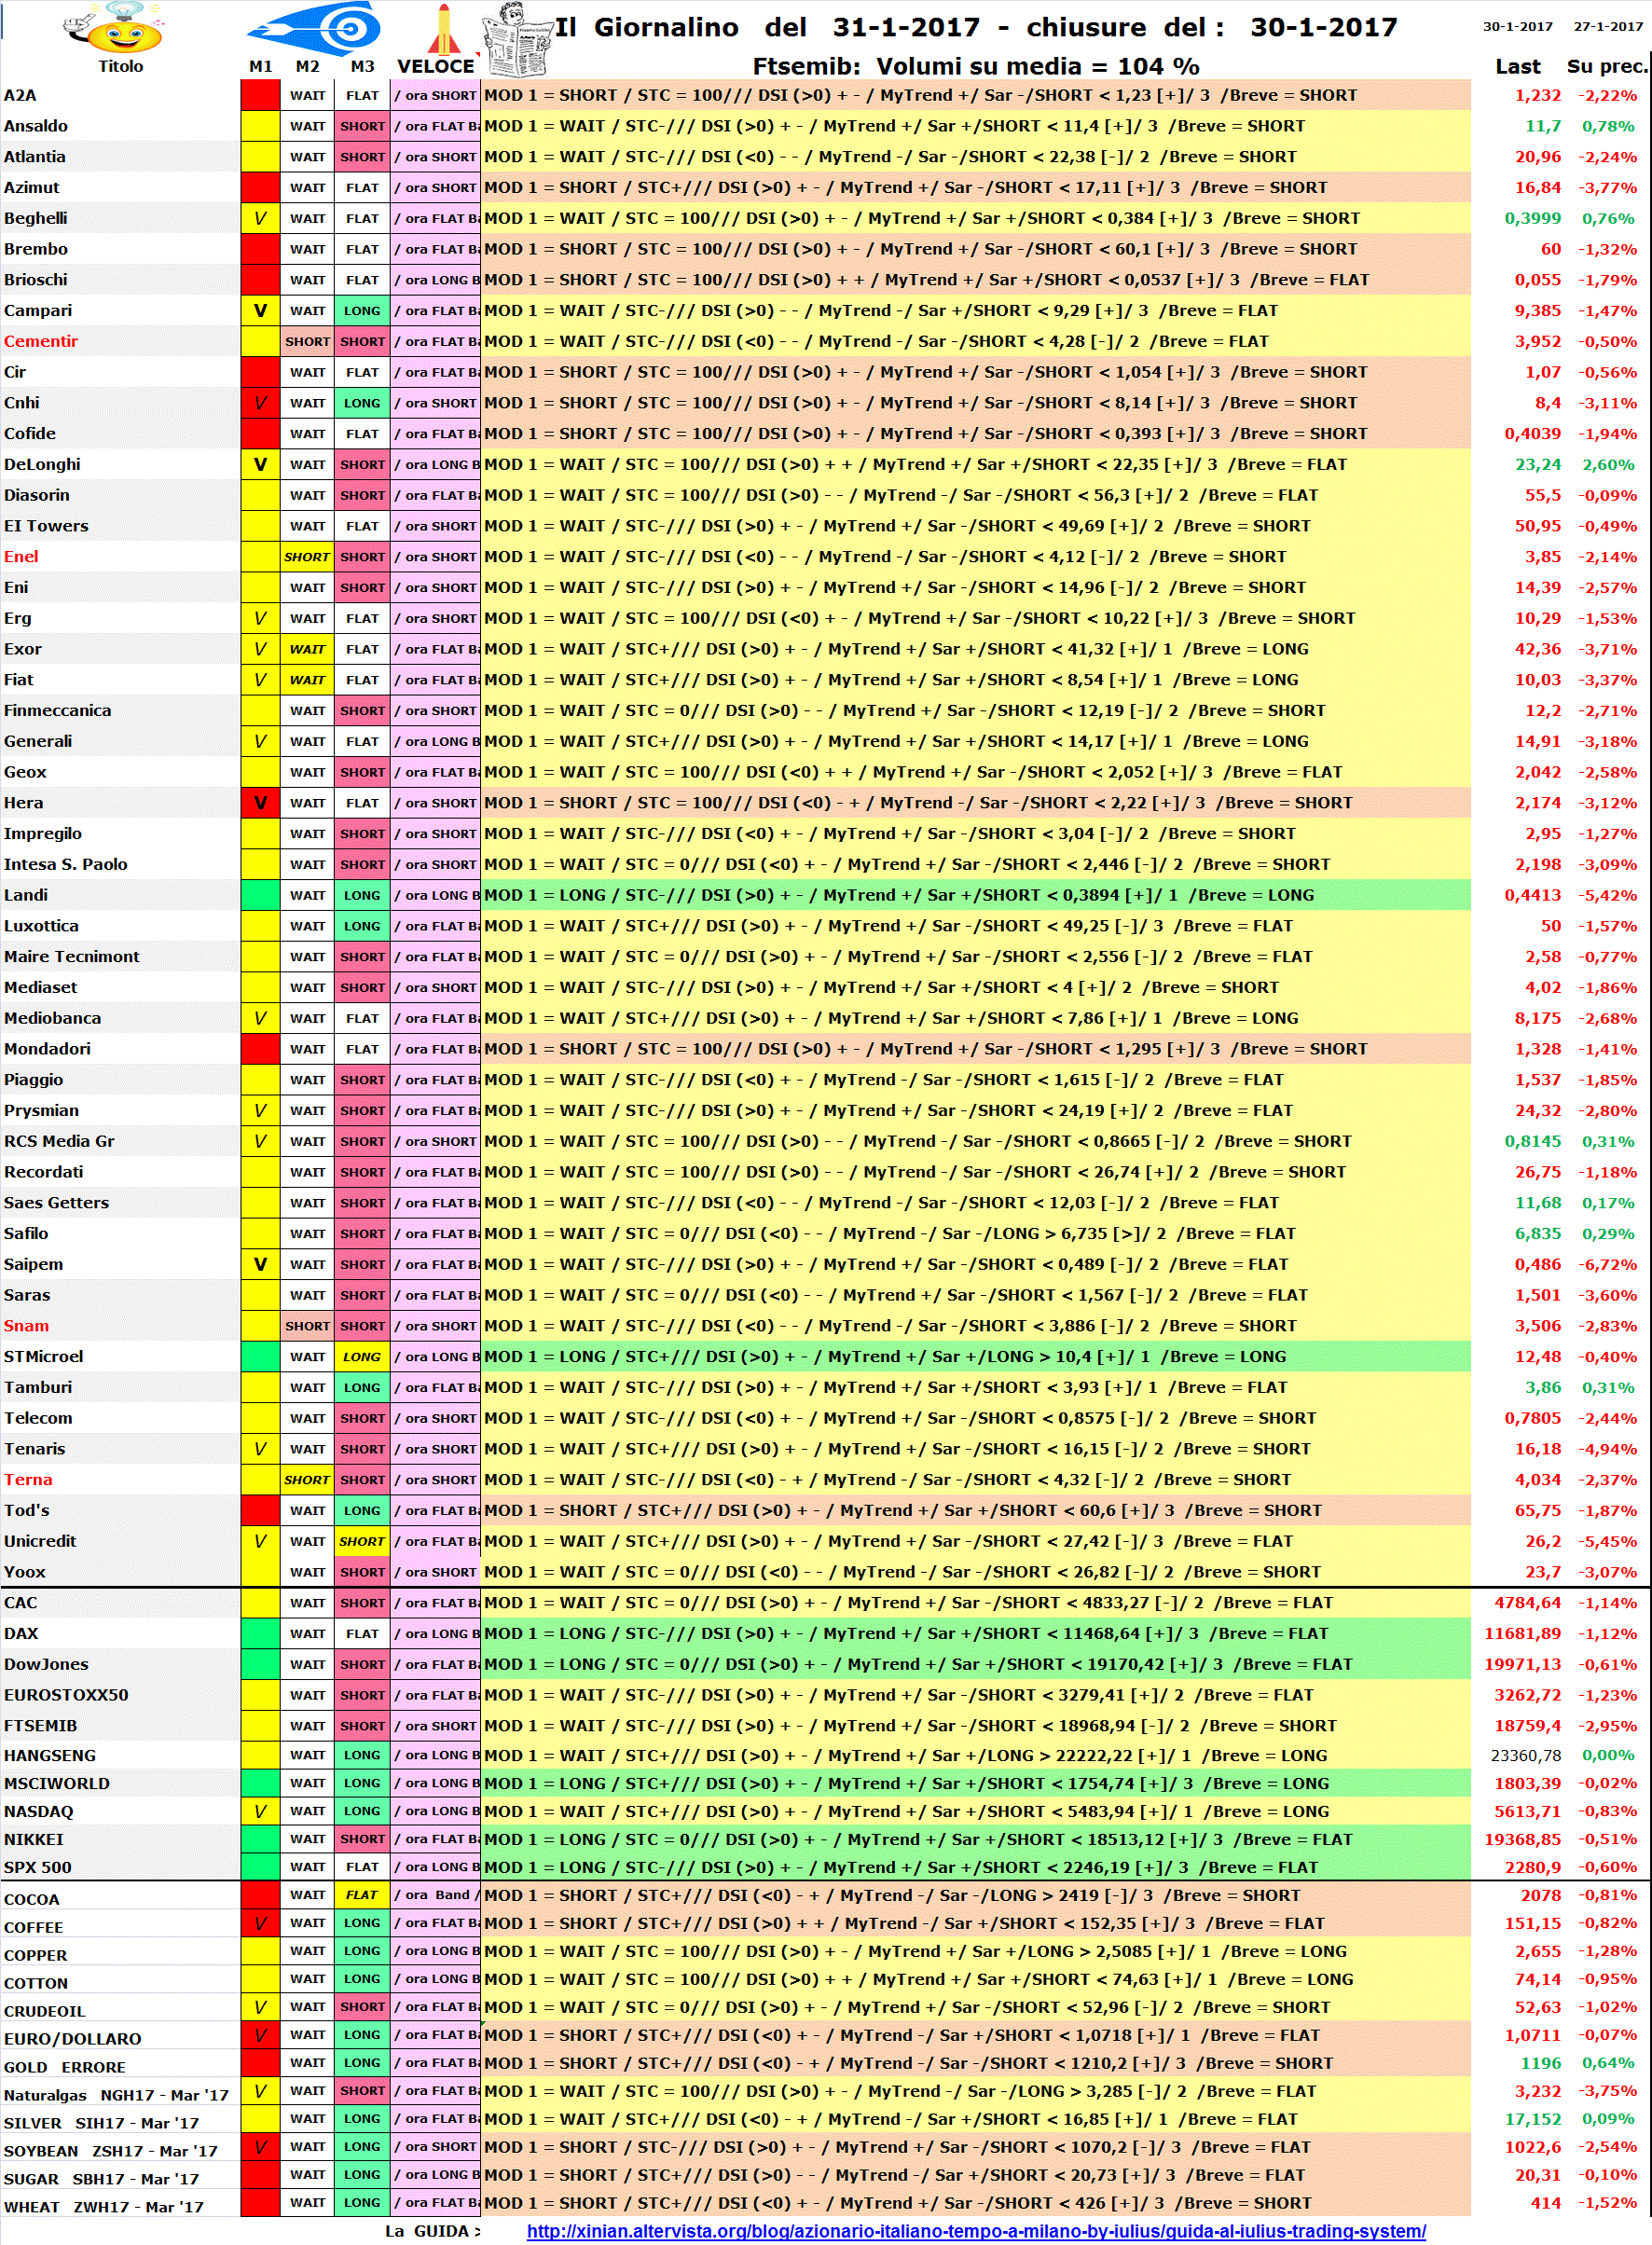Click the HANGSENG last value 23360,78
The width and height of the screenshot is (1652, 2245).
(x=1526, y=1755)
